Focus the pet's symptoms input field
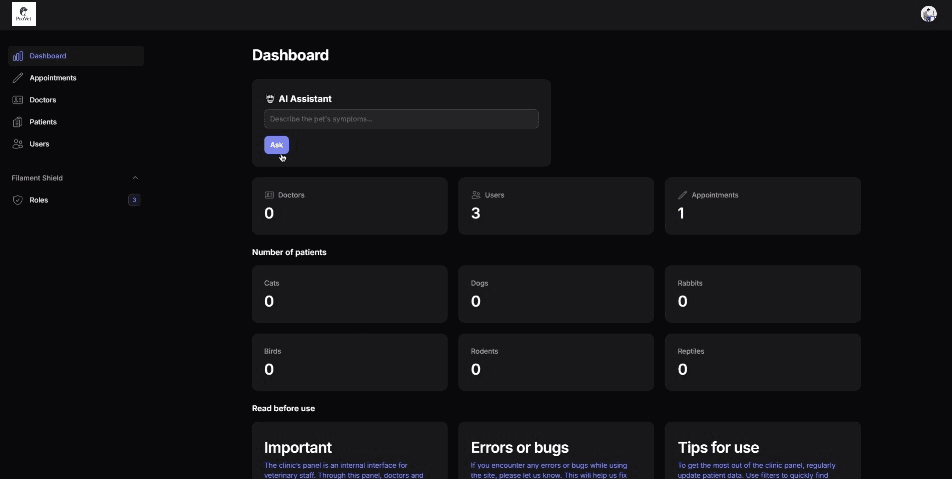 [401, 119]
